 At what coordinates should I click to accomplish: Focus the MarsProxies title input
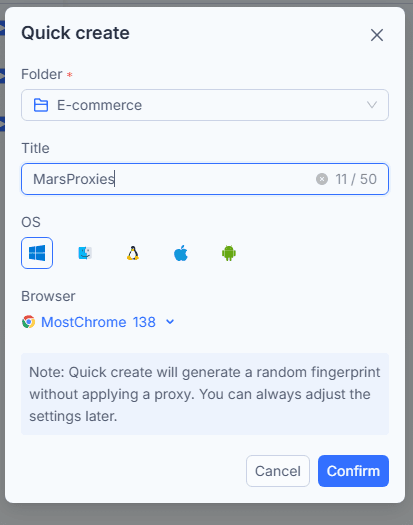coord(205,179)
